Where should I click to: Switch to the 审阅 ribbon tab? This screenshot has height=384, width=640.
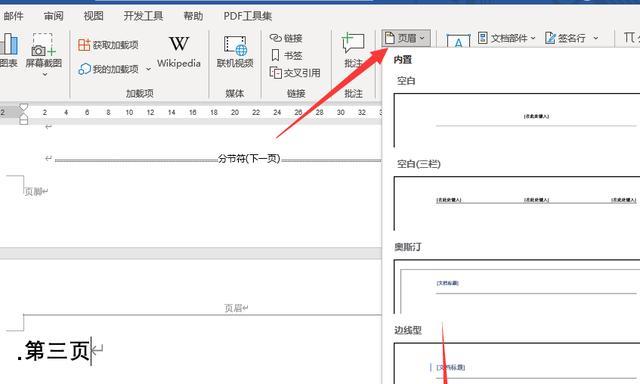53,16
